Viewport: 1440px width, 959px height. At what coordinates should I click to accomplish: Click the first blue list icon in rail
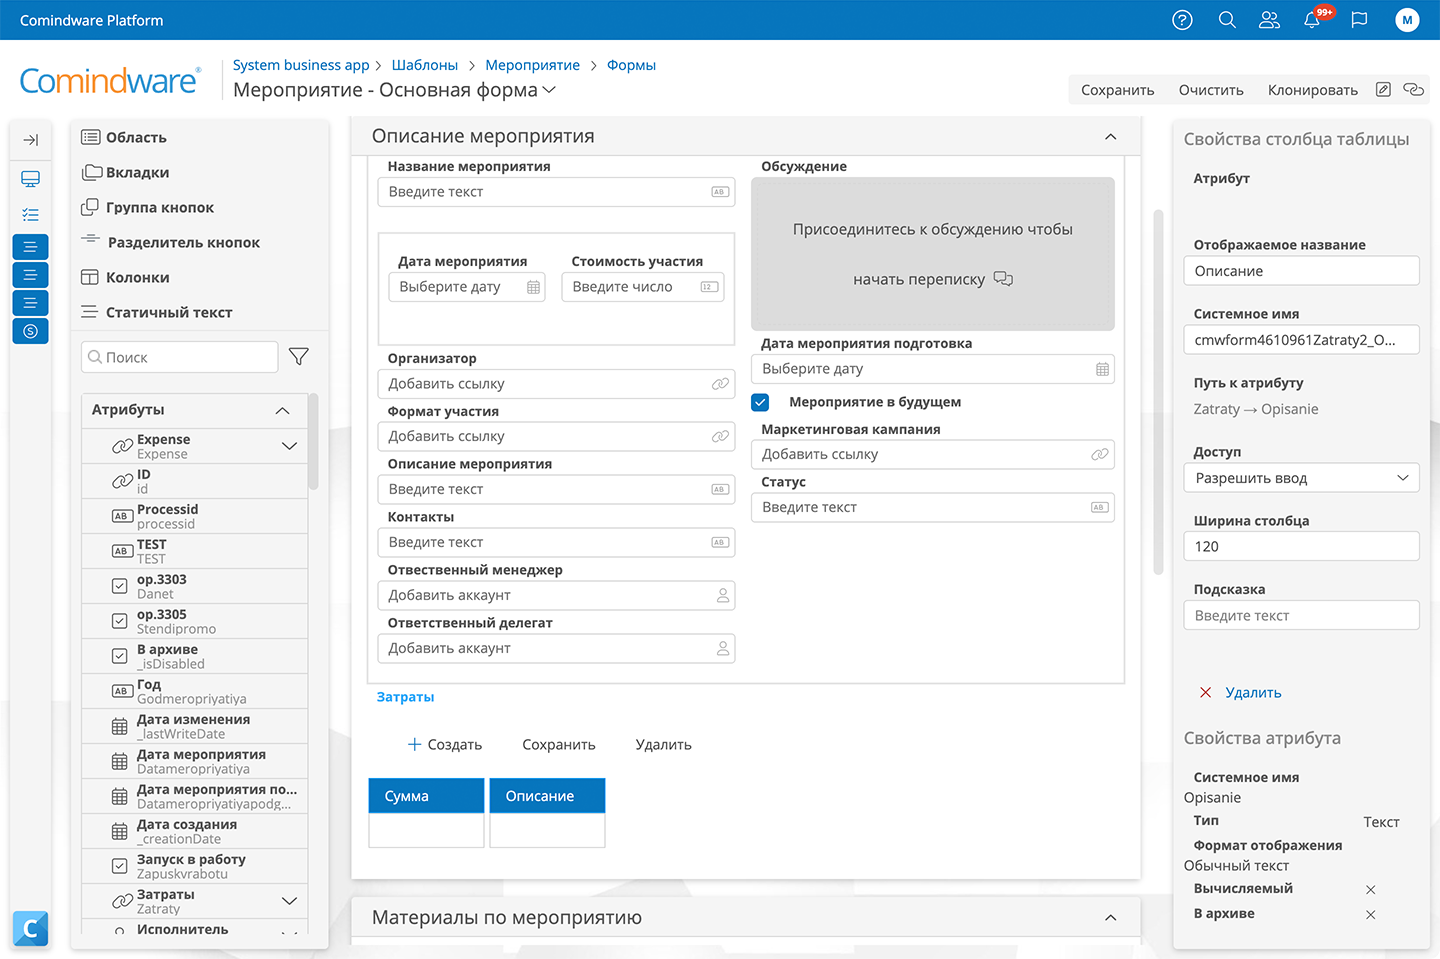coord(30,246)
